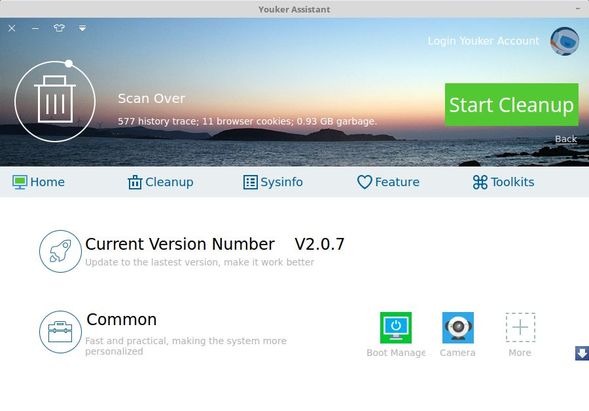Click the Scan Over status text
589x411 pixels.
(151, 98)
